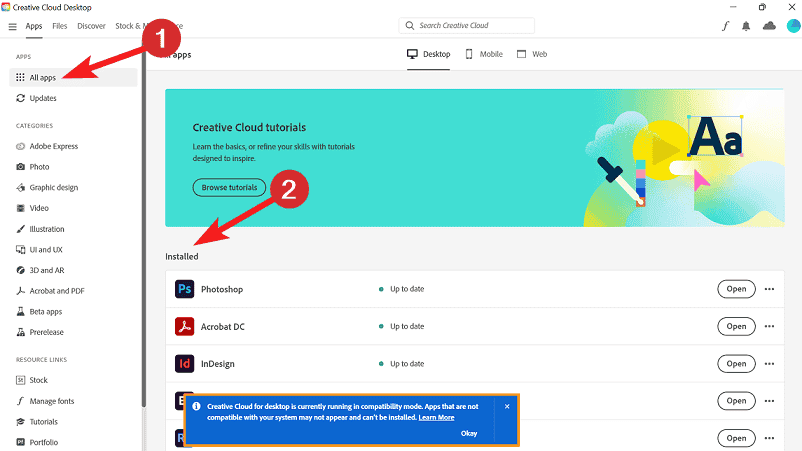Open more options for the fourth app row
Image resolution: width=802 pixels, height=451 pixels.
tap(769, 401)
